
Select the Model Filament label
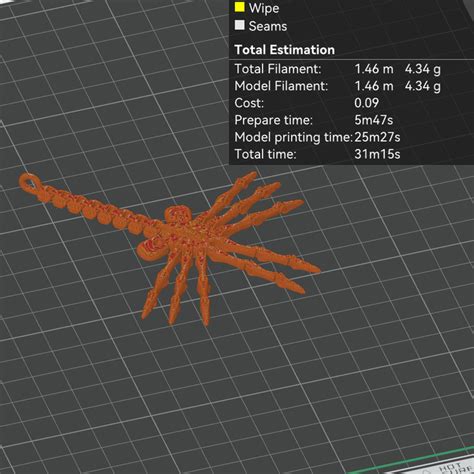(x=281, y=86)
